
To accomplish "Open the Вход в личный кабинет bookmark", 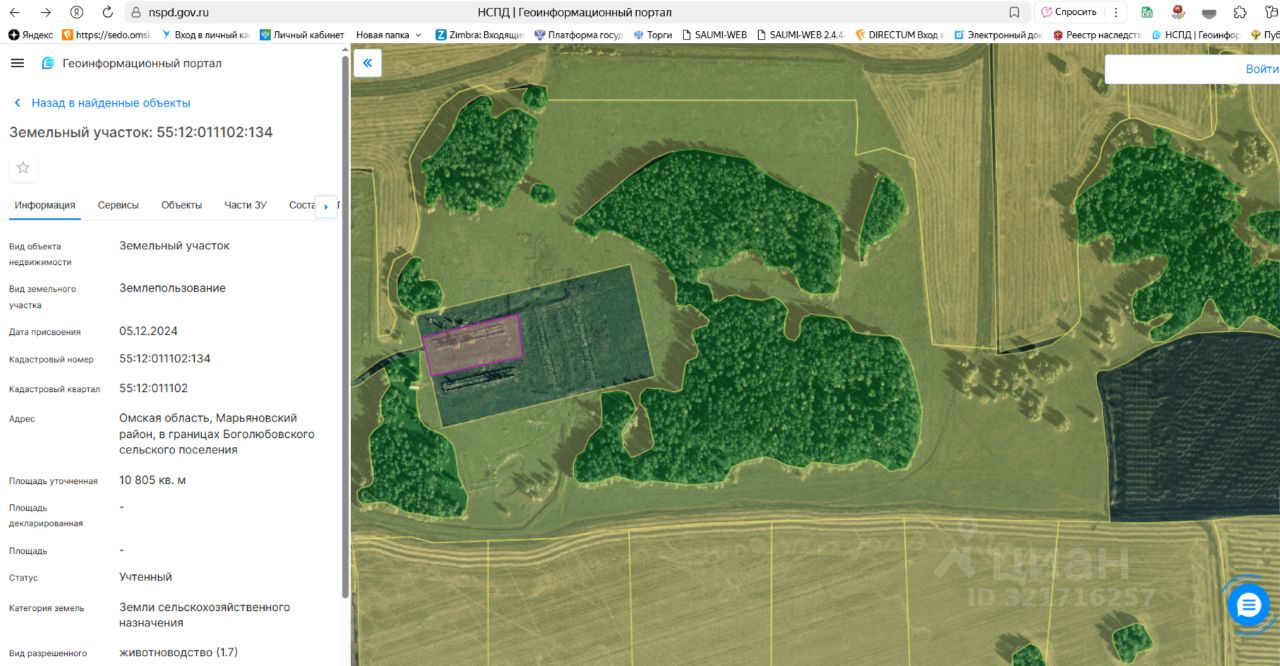I will [204, 34].
